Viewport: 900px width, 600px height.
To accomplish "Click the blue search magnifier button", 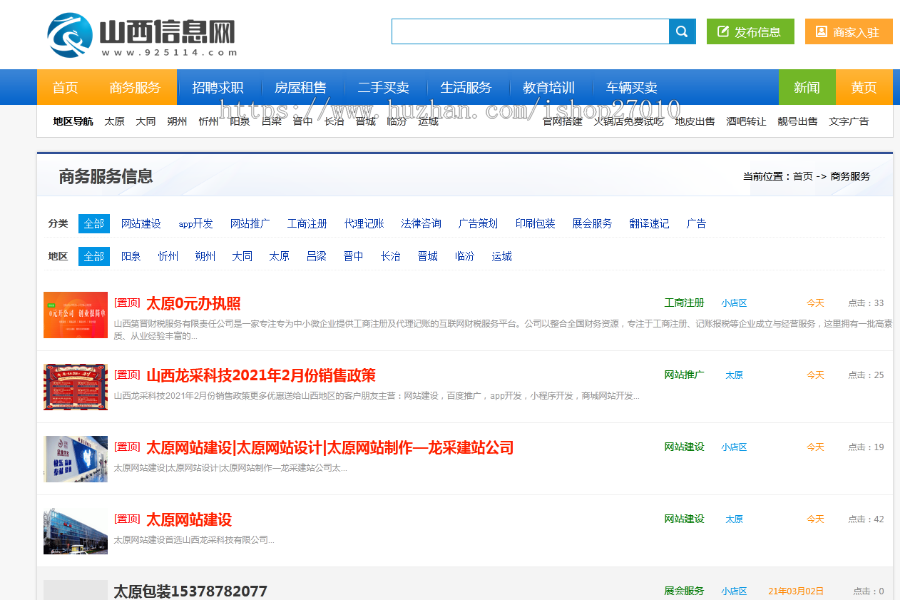I will click(x=682, y=31).
